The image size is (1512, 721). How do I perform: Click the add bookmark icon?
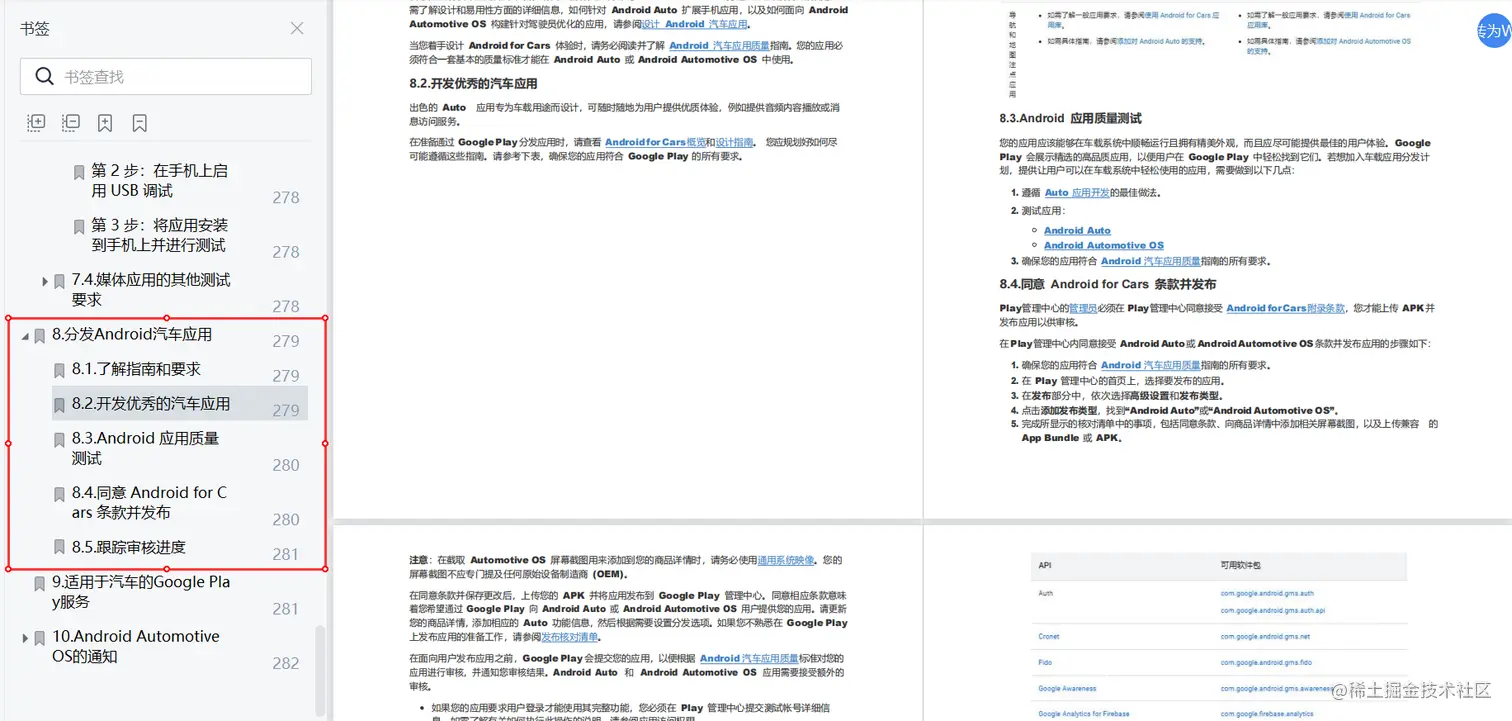tap(105, 123)
